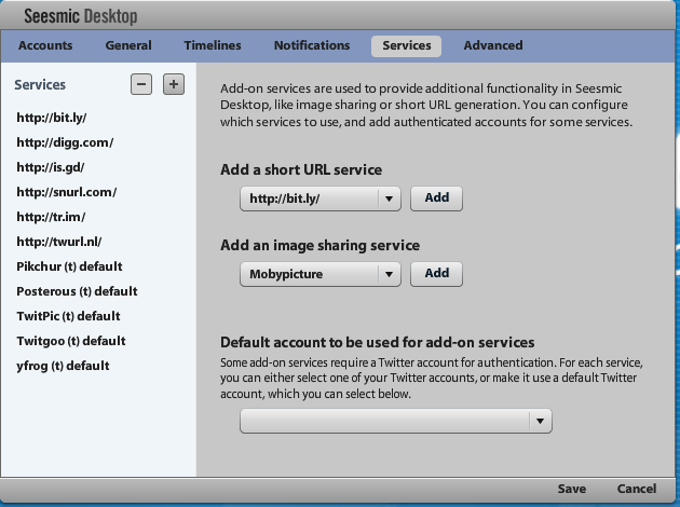Click the 'Add an image sharing service' heading
Screen dimensions: 680x507
tap(320, 245)
